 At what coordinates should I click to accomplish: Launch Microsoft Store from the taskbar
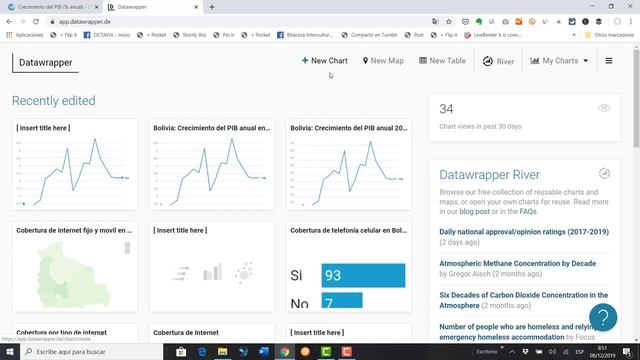[x=181, y=351]
